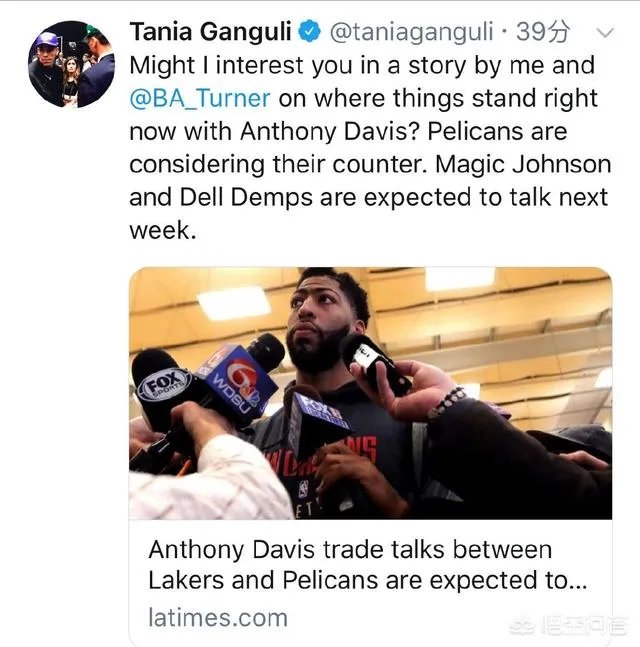
Task: Click the beaded bracelet on reporter's wrist
Action: (446, 402)
